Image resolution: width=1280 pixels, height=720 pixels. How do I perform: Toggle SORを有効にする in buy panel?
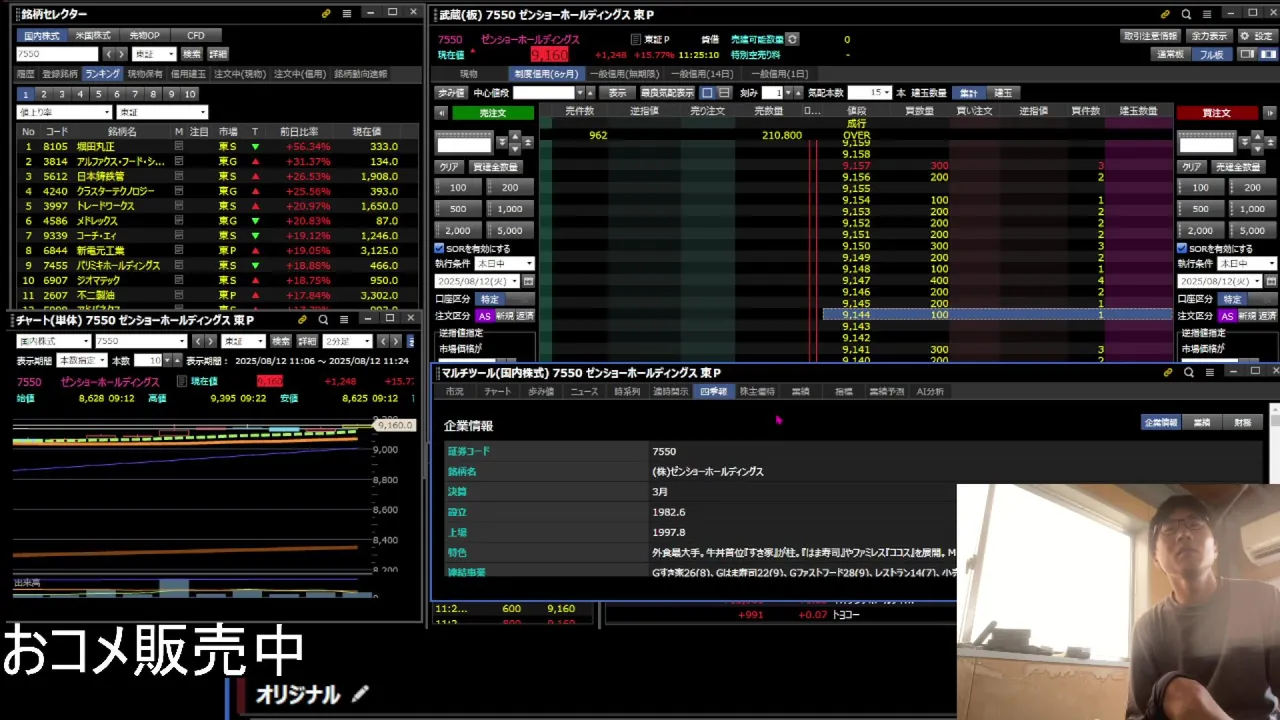click(x=1181, y=248)
